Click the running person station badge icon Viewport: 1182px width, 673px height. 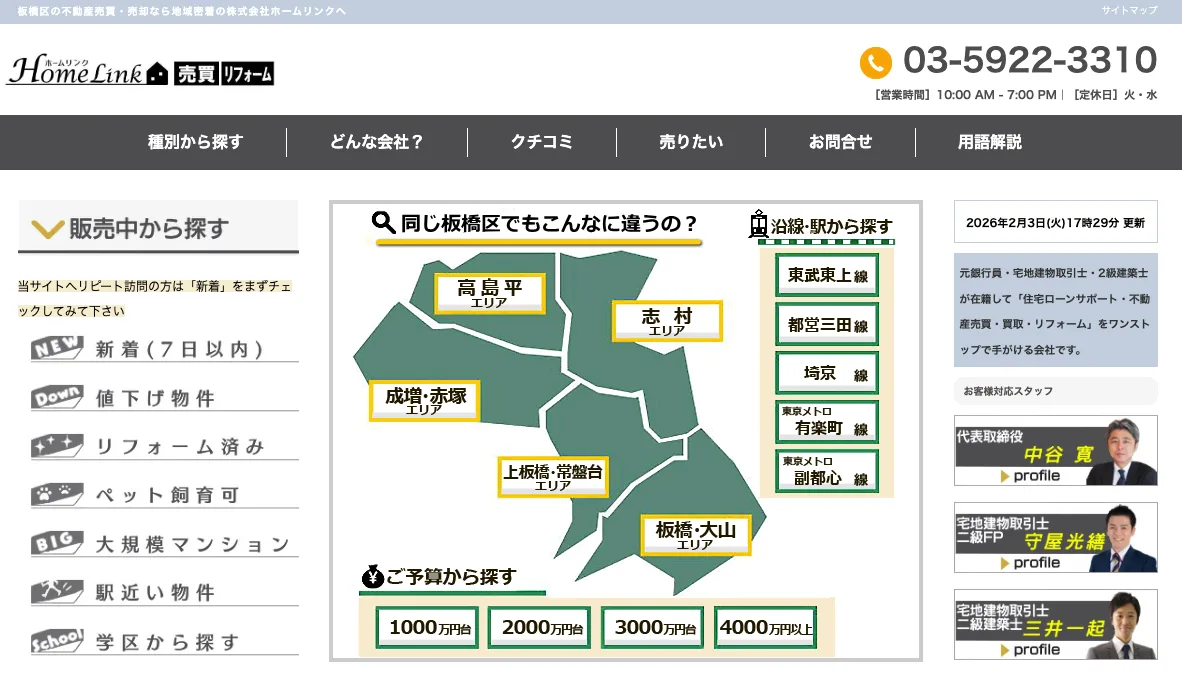(x=57, y=592)
